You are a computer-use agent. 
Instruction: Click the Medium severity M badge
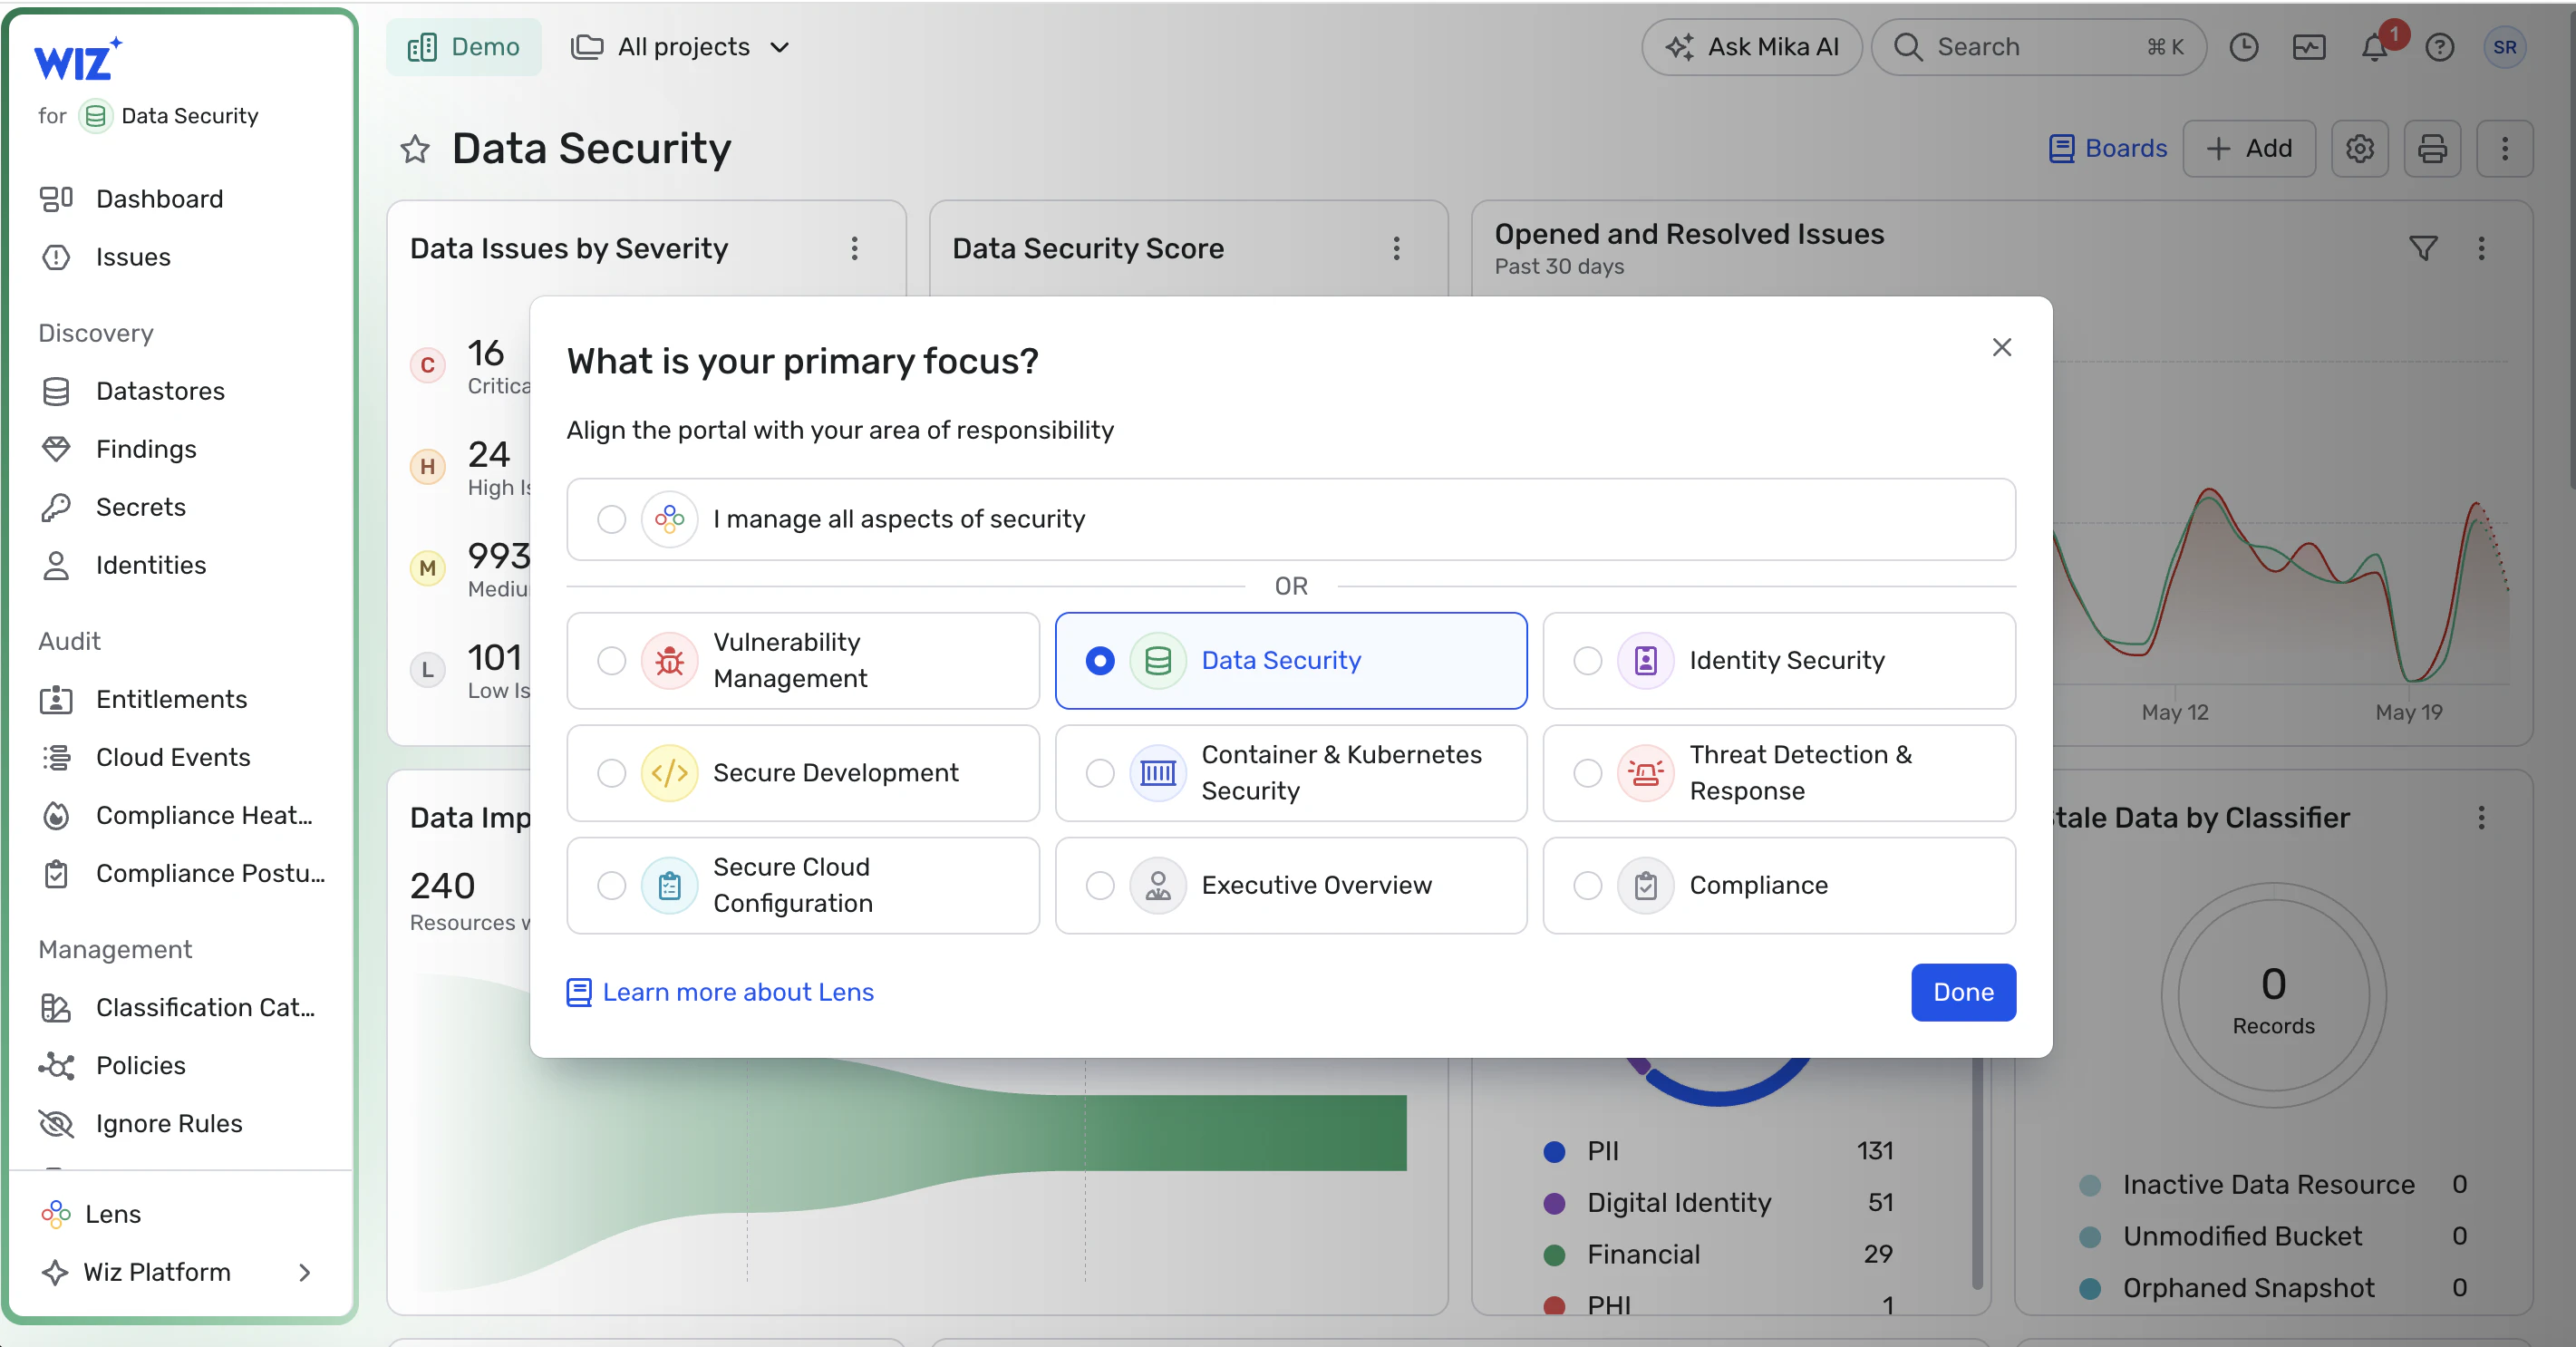coord(428,568)
